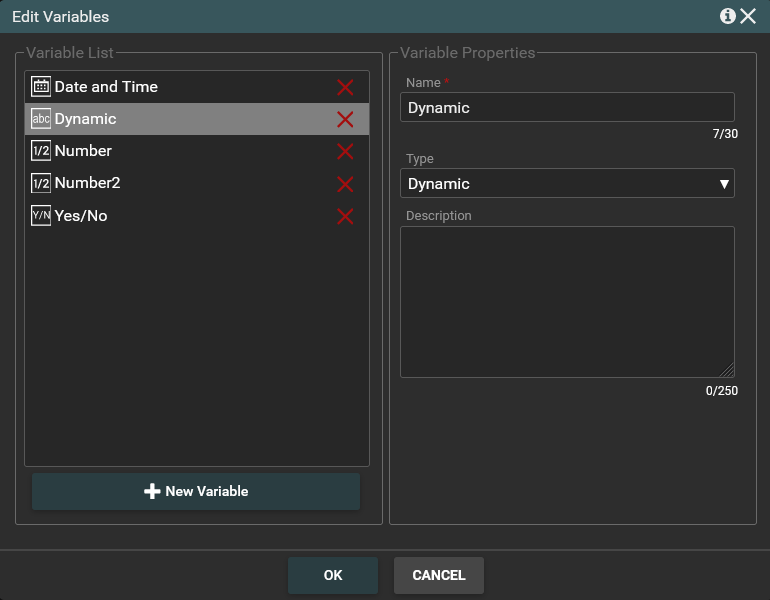770x600 pixels.
Task: Remove the Yes/No variable
Action: pyautogui.click(x=345, y=216)
